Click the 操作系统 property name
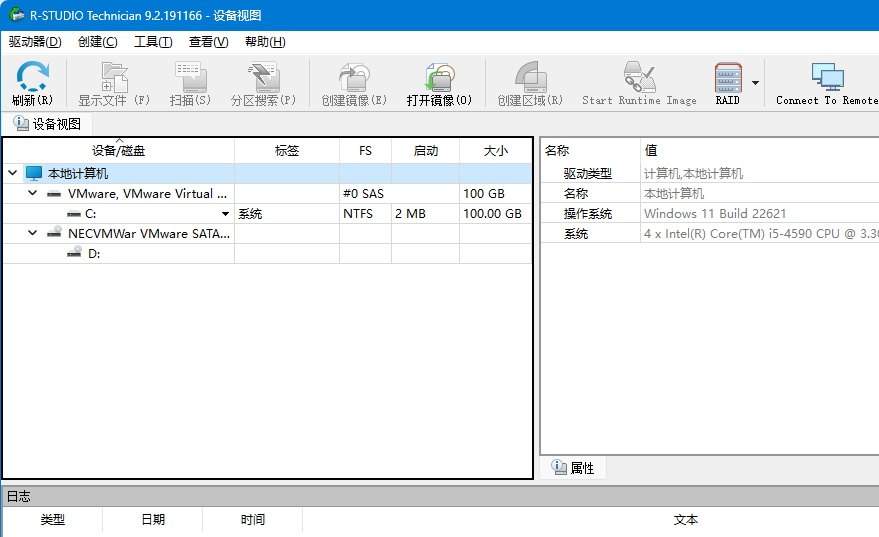This screenshot has height=537, width=879. (x=587, y=214)
